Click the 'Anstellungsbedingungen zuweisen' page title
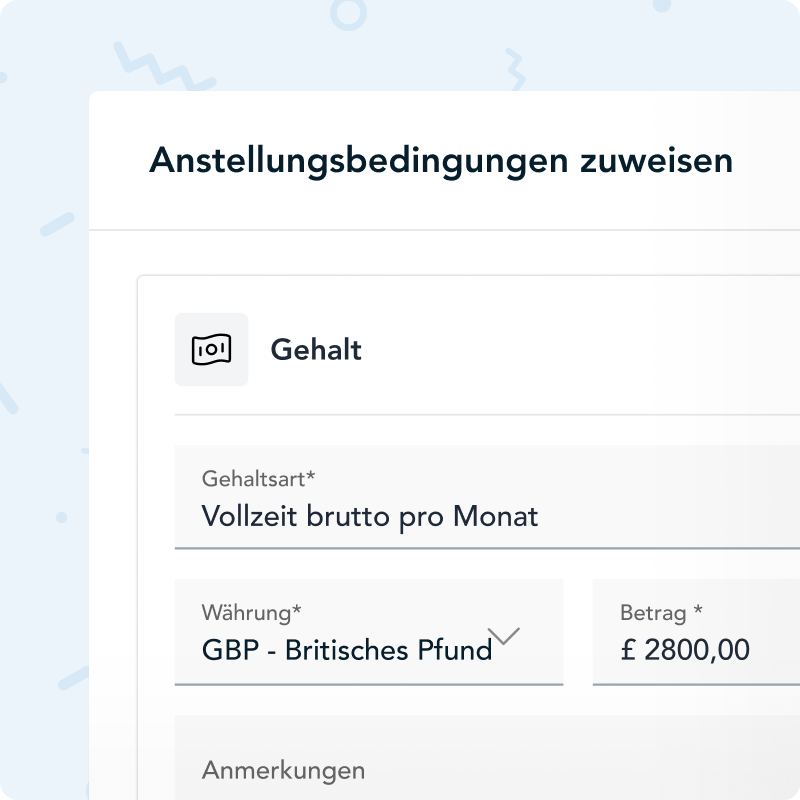800x800 pixels. coord(440,161)
